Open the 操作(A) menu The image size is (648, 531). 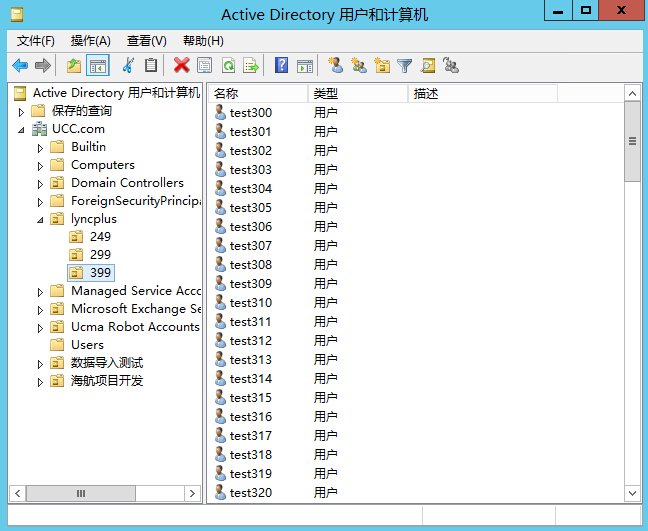[x=91, y=41]
